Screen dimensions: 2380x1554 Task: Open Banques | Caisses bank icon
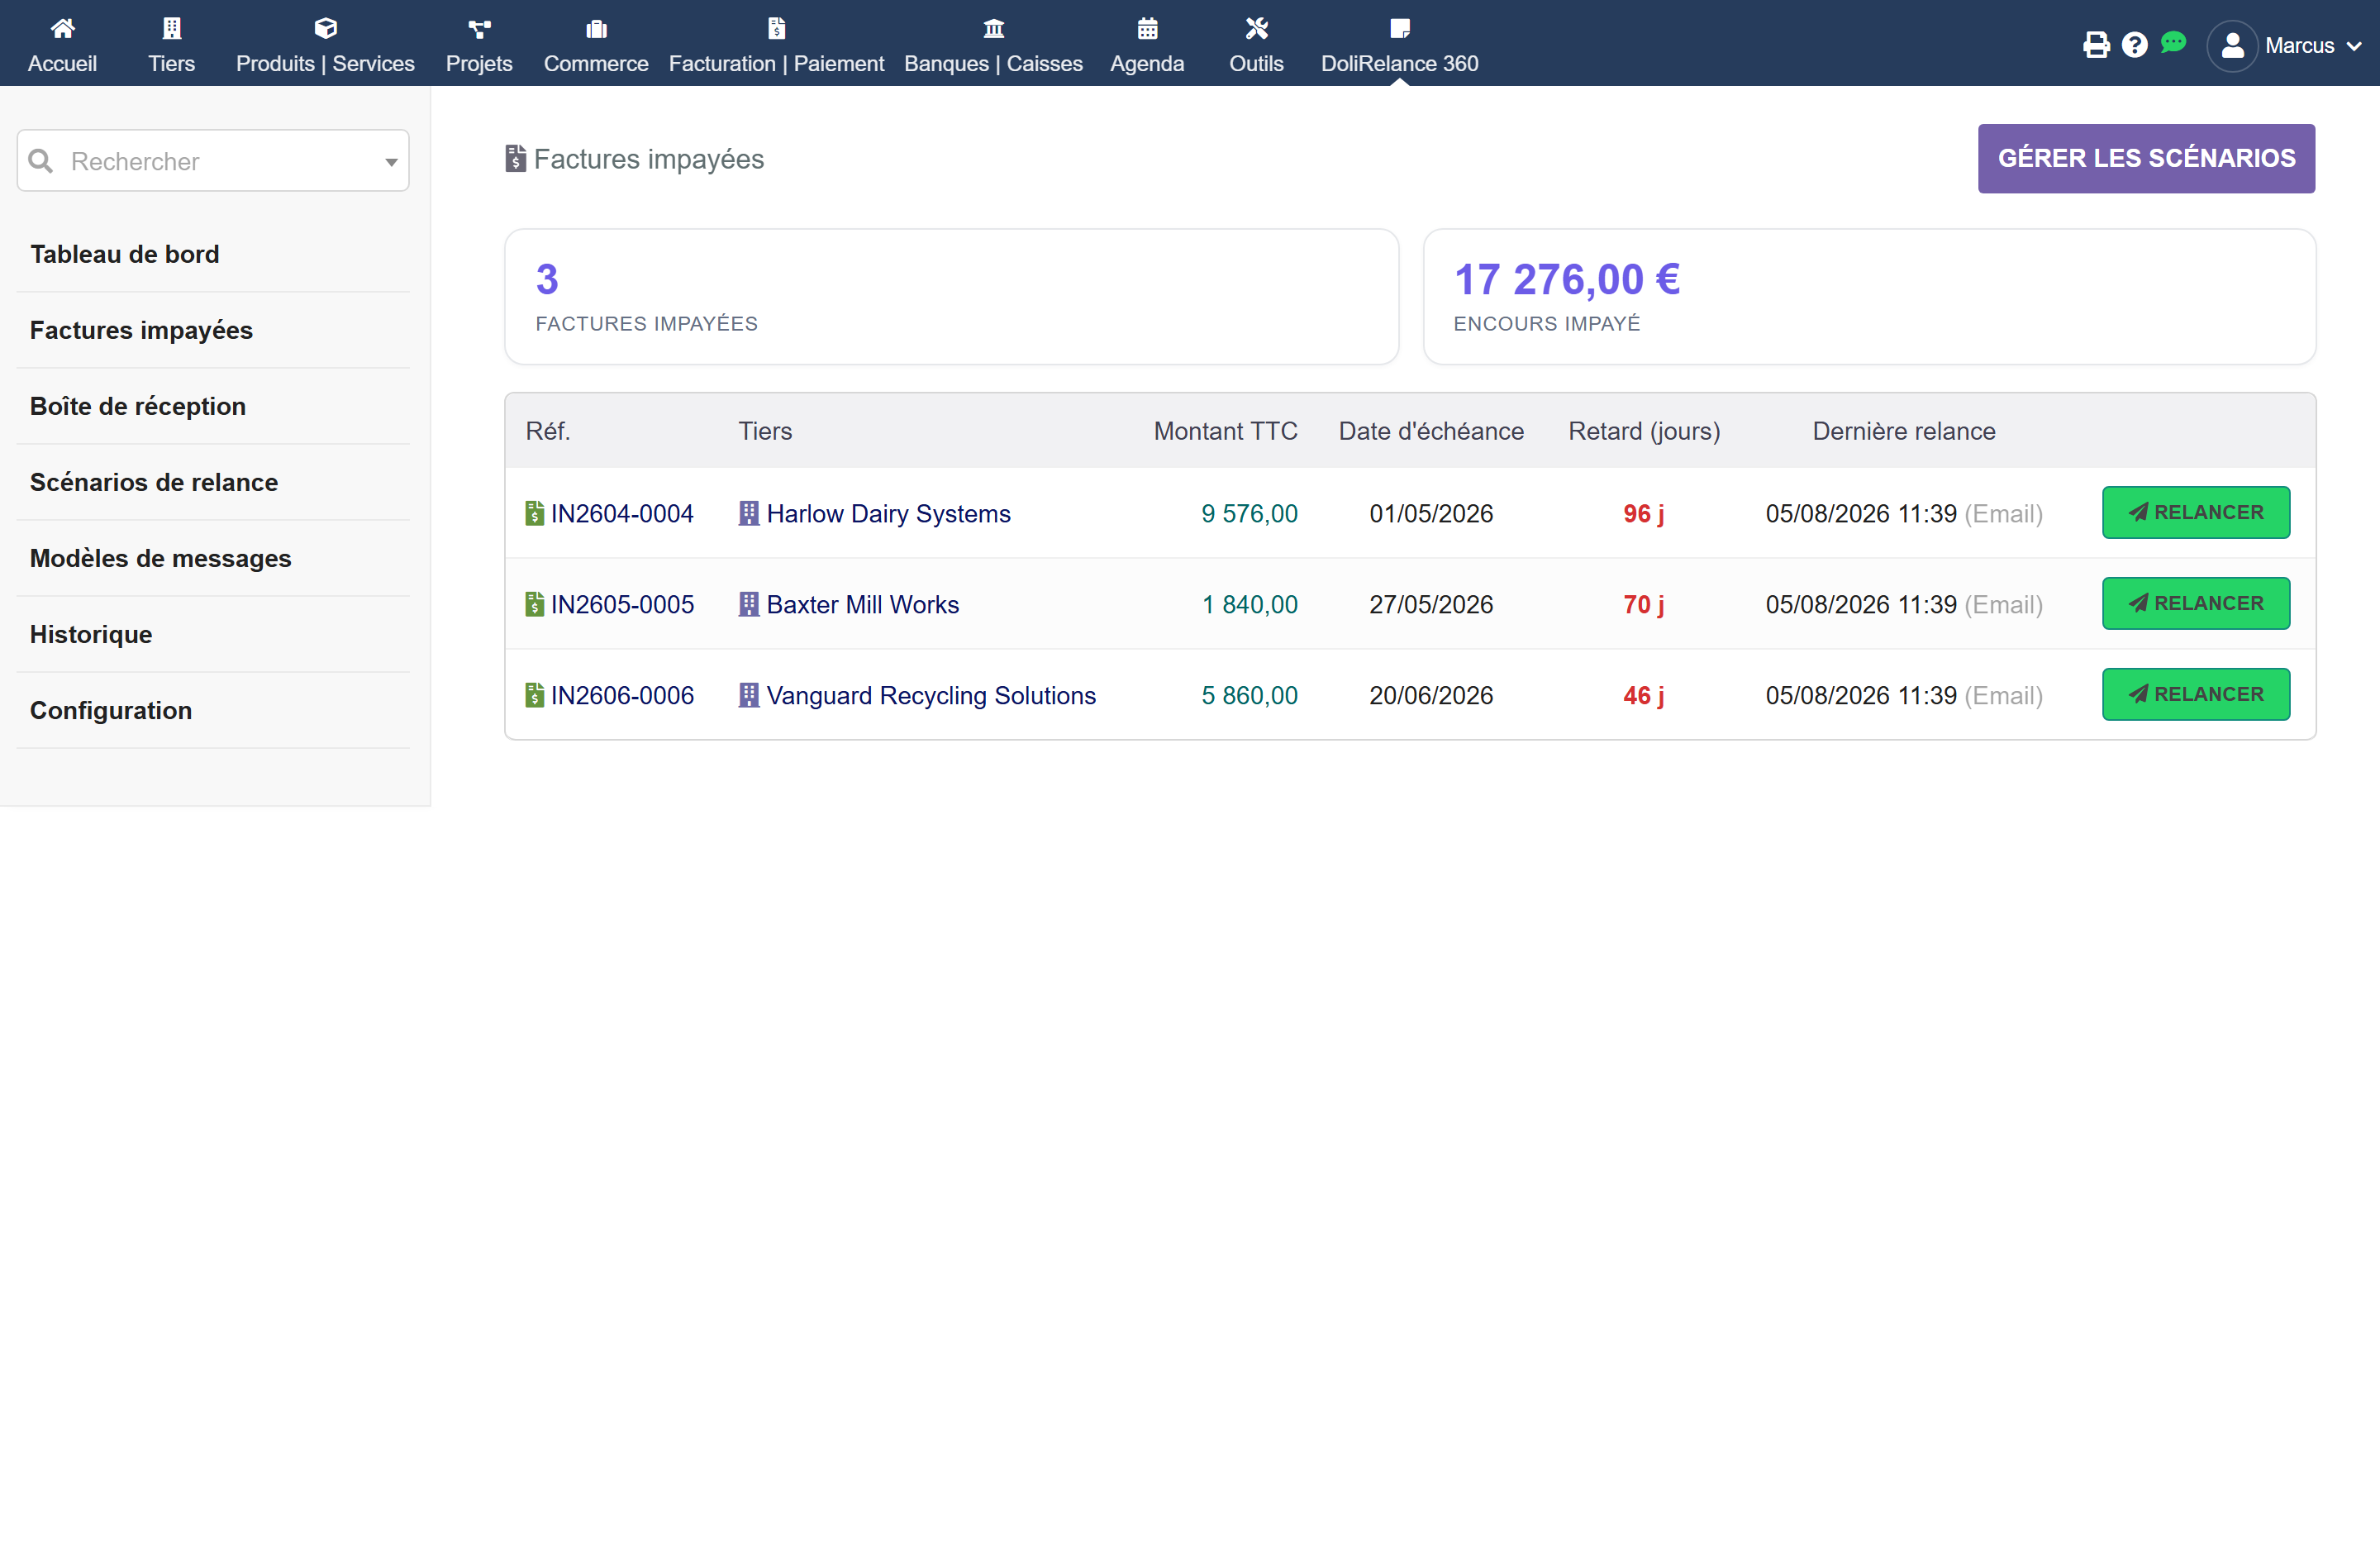tap(993, 28)
